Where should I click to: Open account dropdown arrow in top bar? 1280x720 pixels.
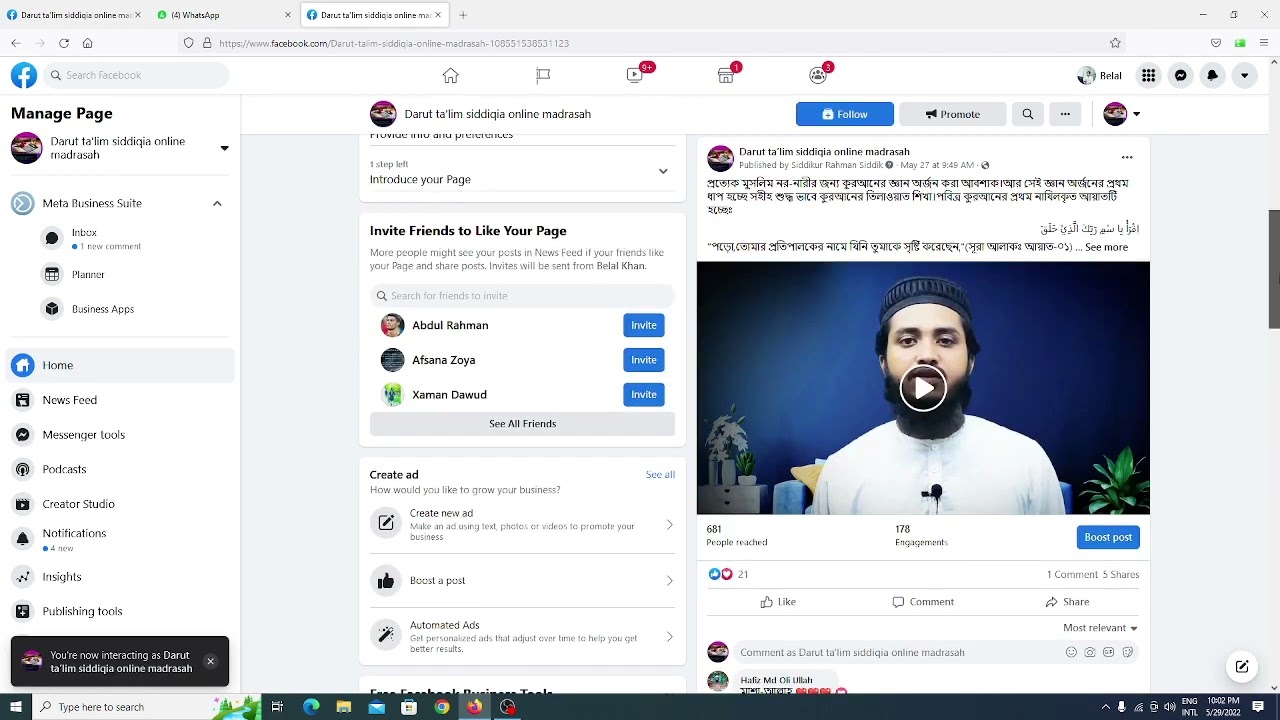(x=1244, y=75)
